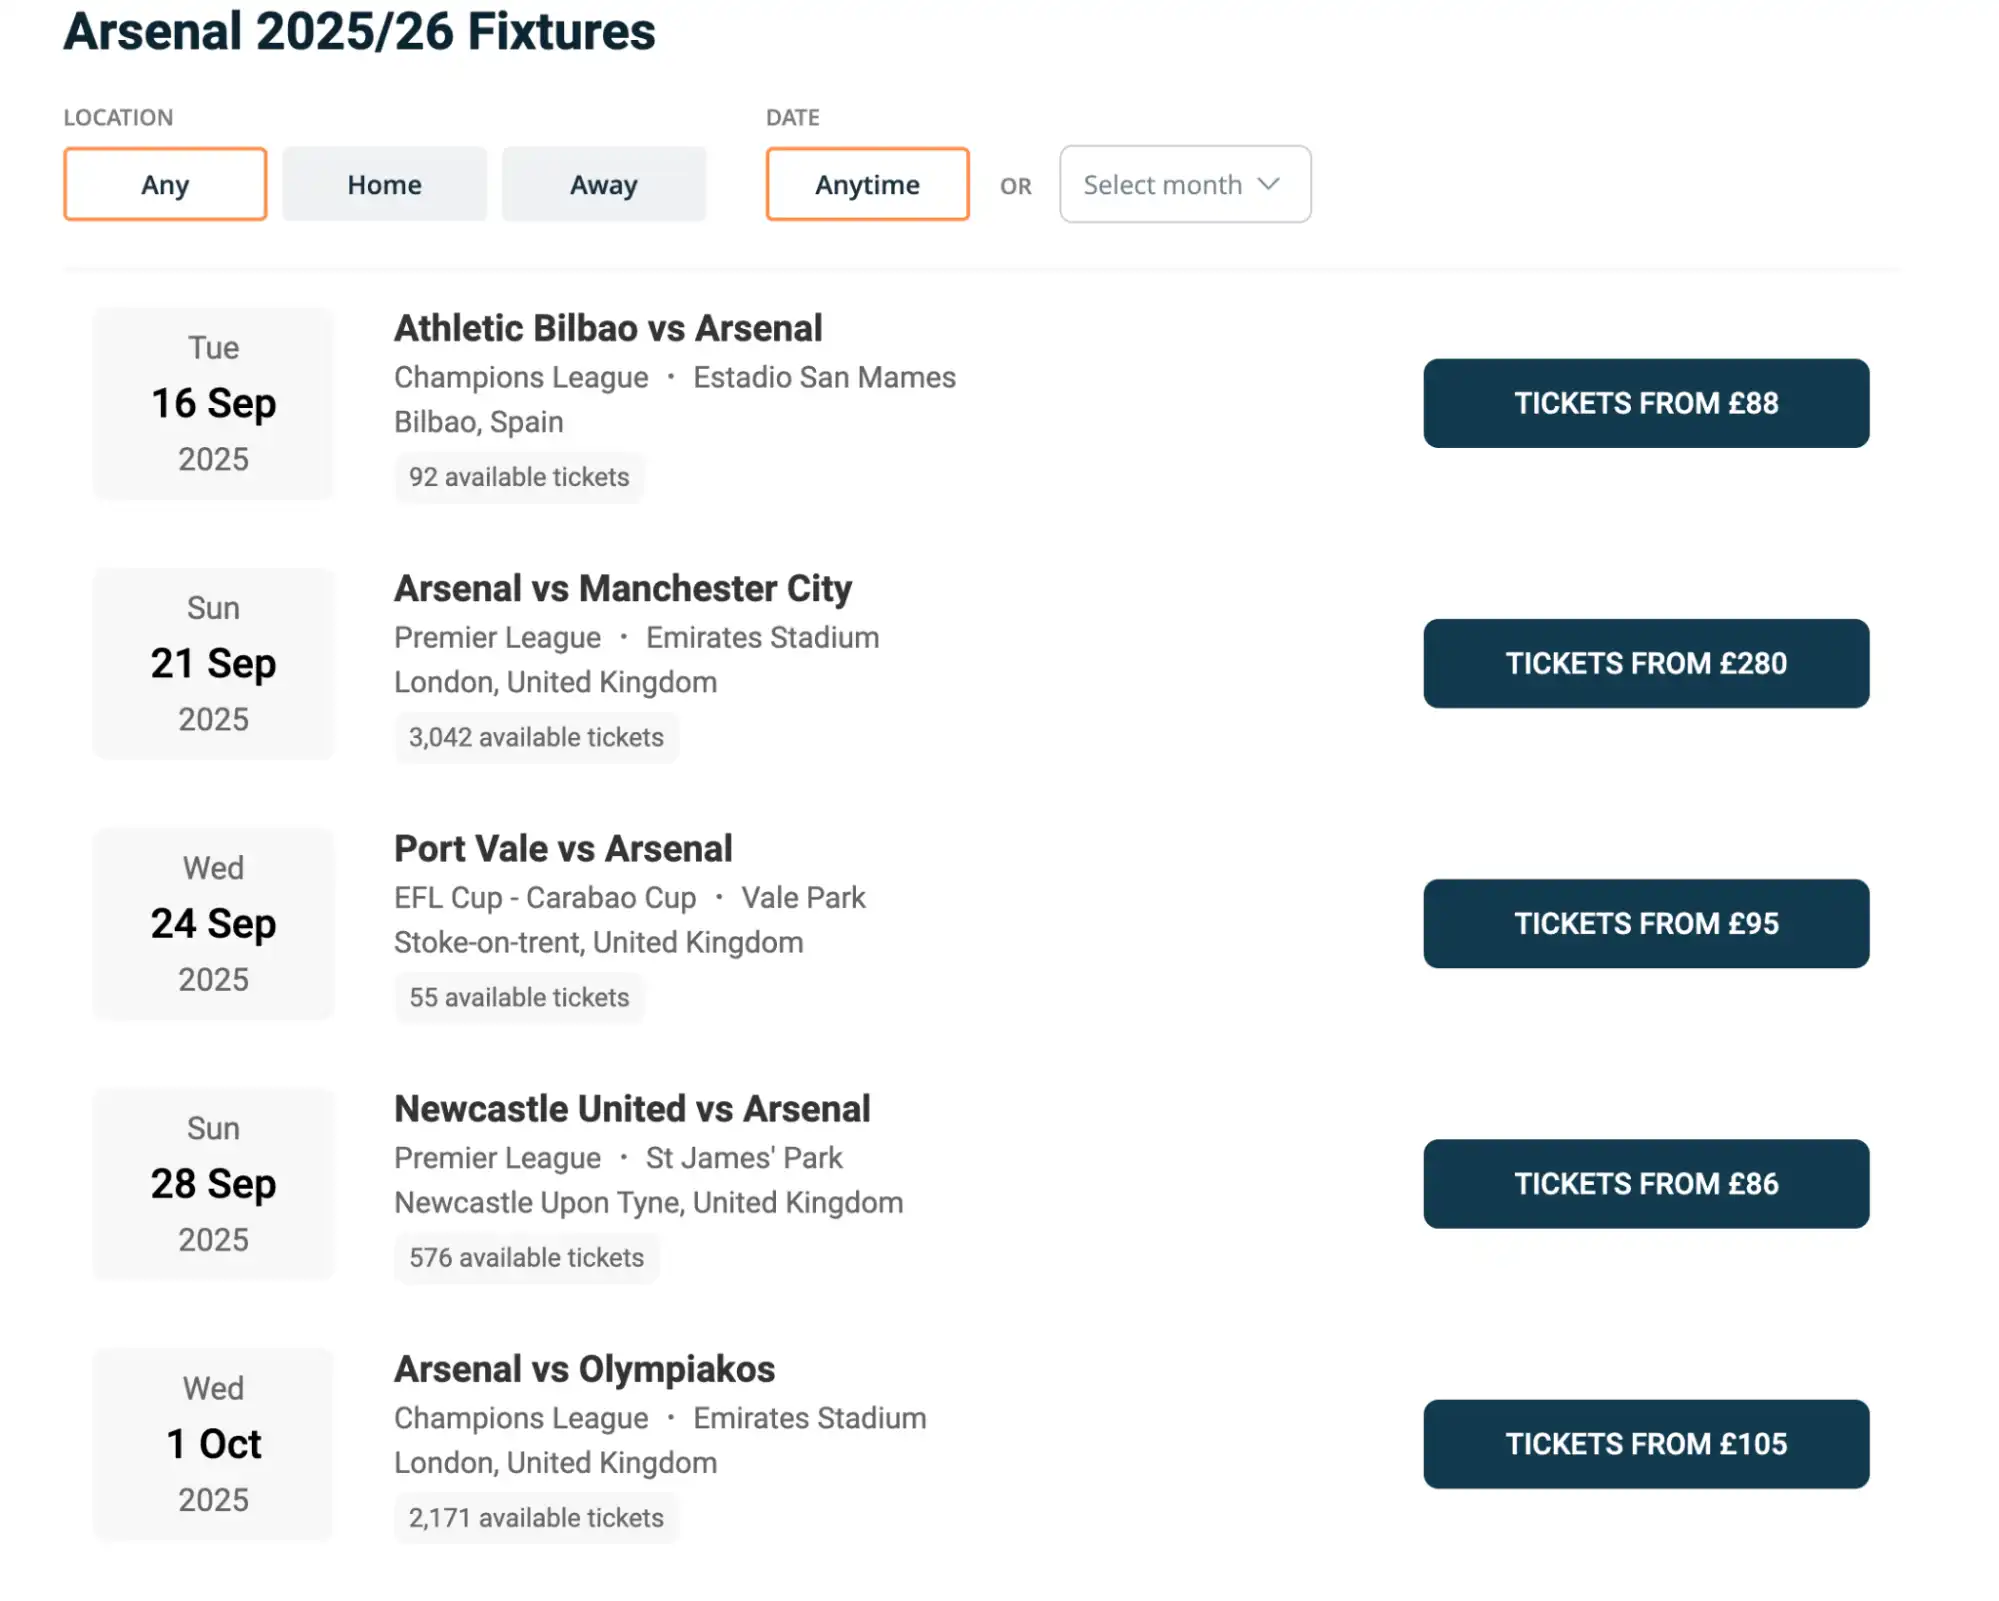
Task: Click the Arsenal 2025/26 Fixtures heading
Action: click(357, 32)
